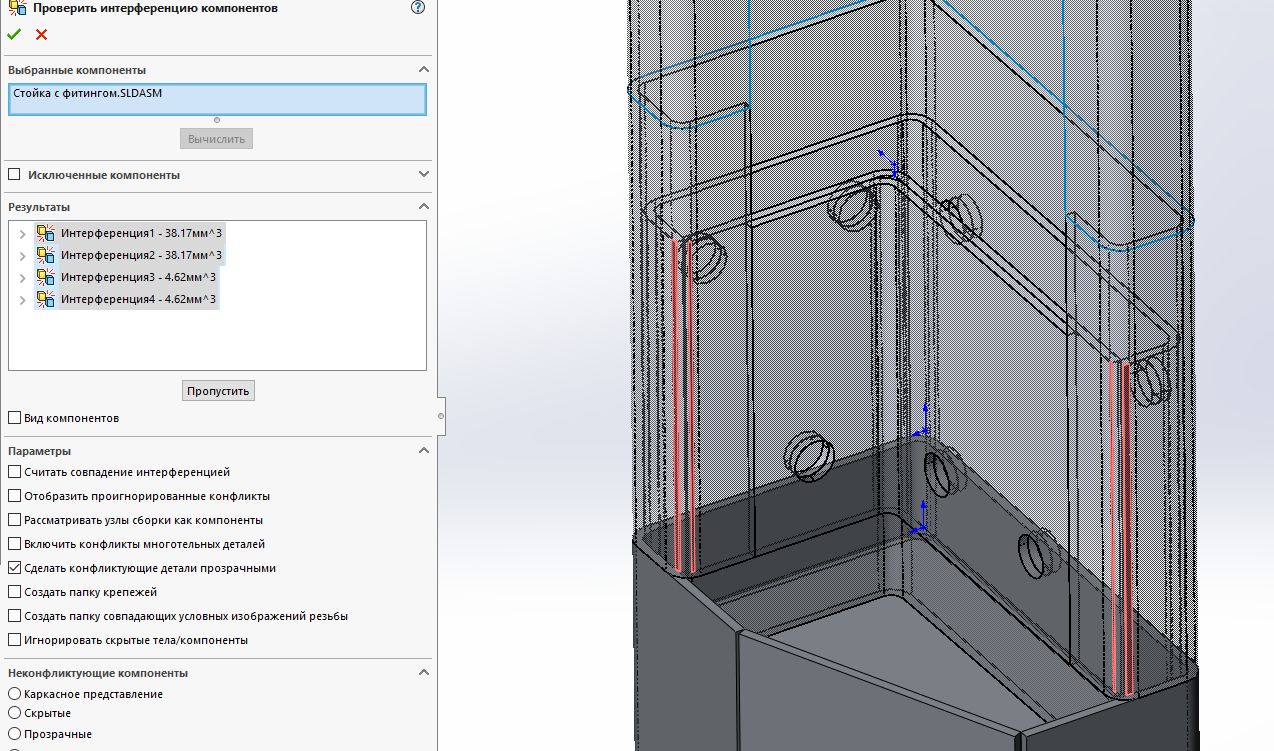
Task: Click the interference detection title icon
Action: coord(17,7)
